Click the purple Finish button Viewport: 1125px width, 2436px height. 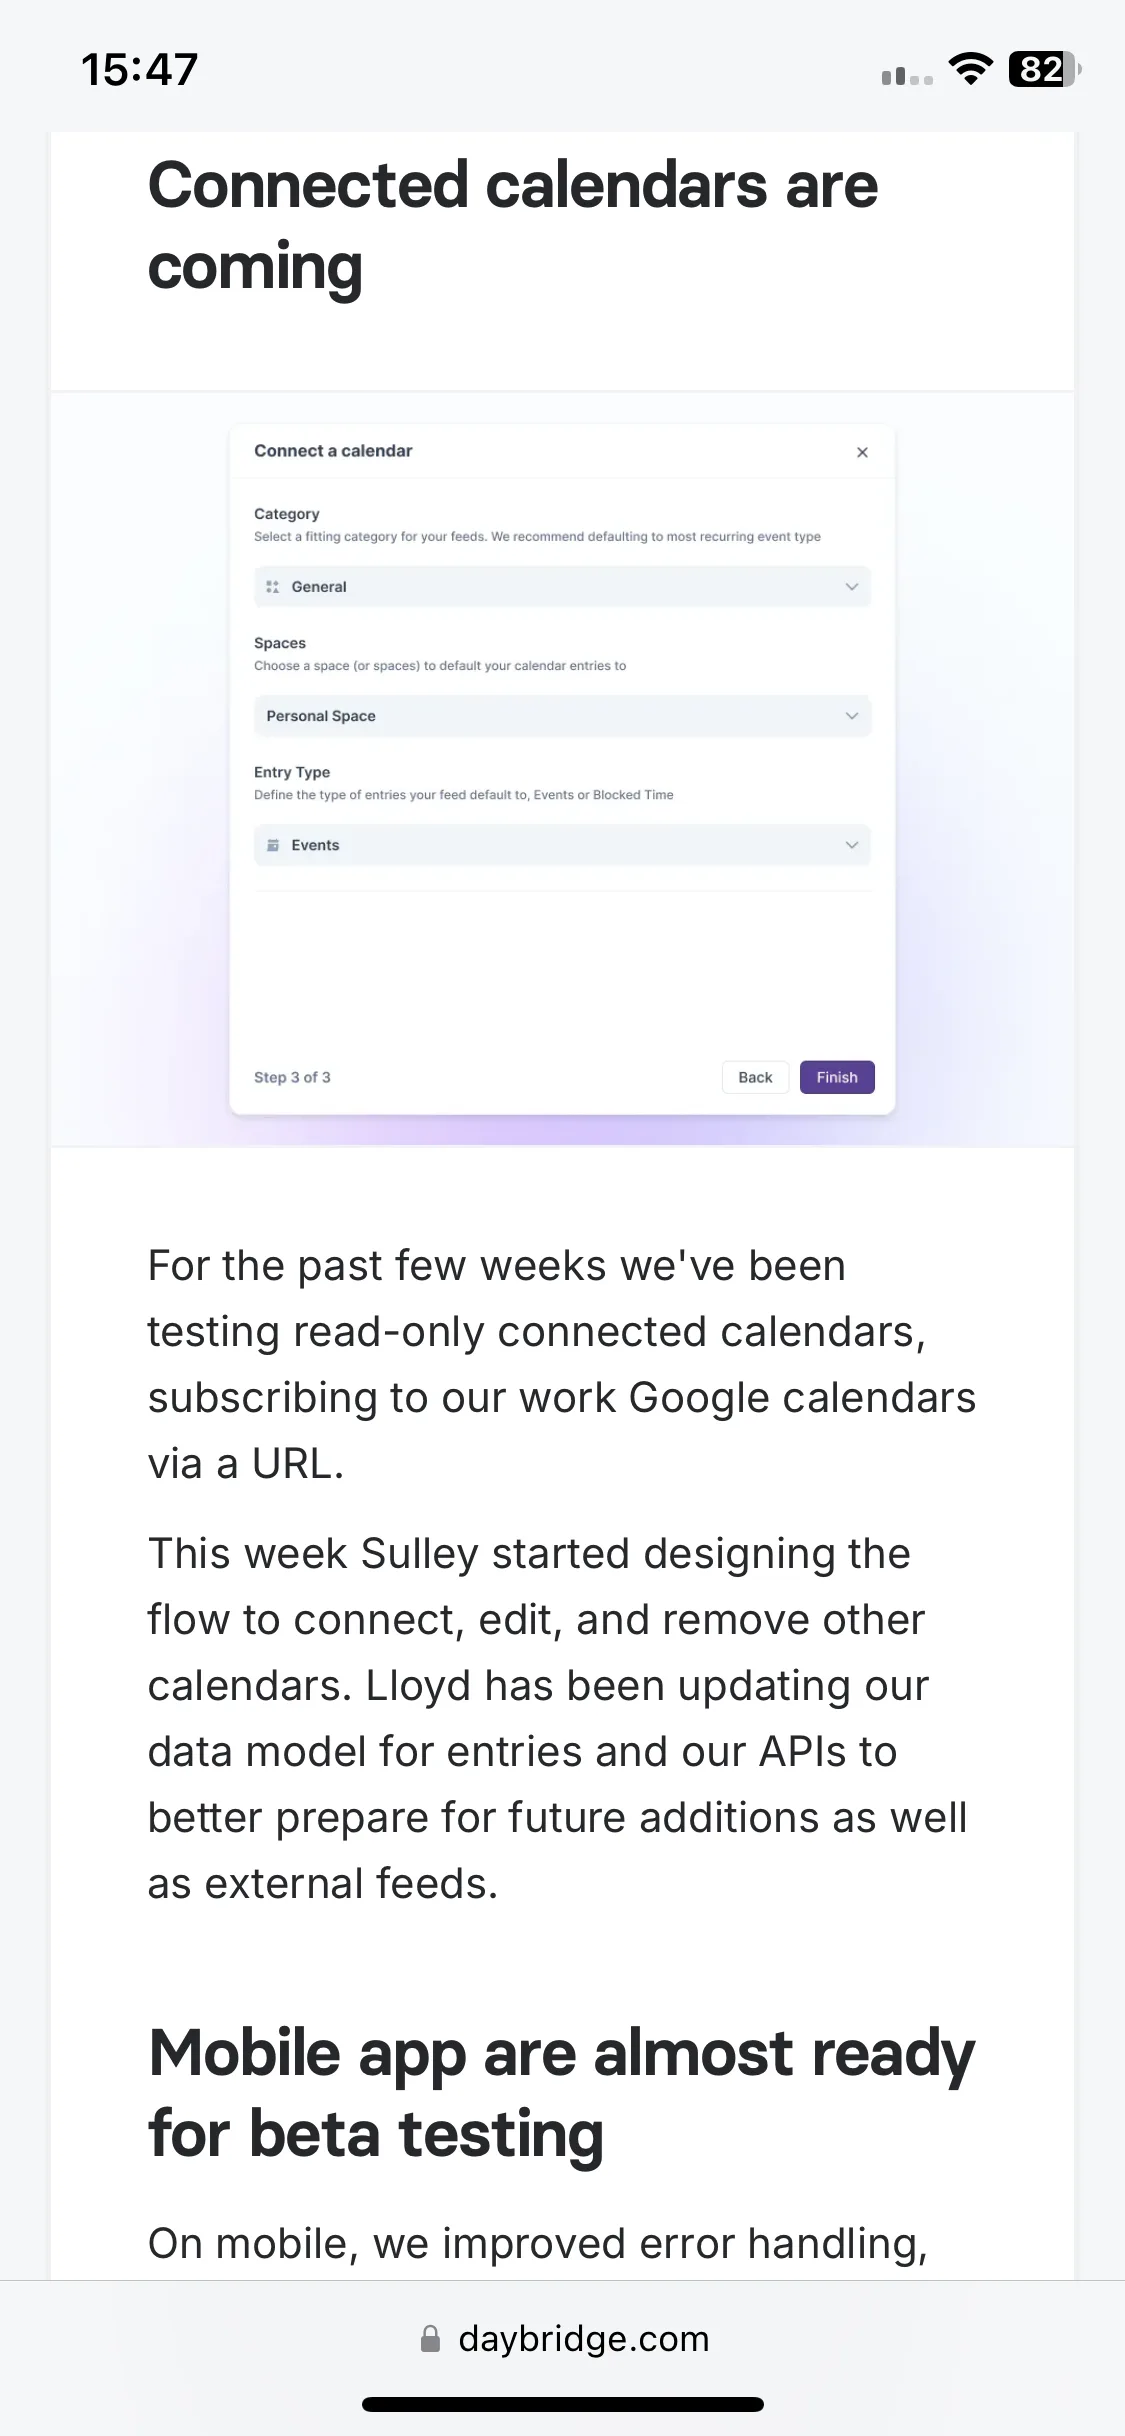point(837,1077)
